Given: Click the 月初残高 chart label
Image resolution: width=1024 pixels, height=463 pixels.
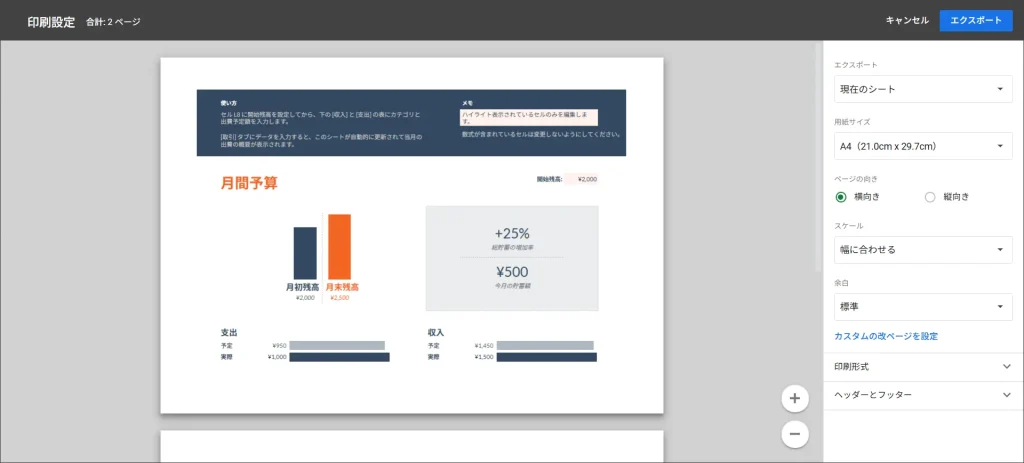Looking at the screenshot, I should tap(302, 287).
